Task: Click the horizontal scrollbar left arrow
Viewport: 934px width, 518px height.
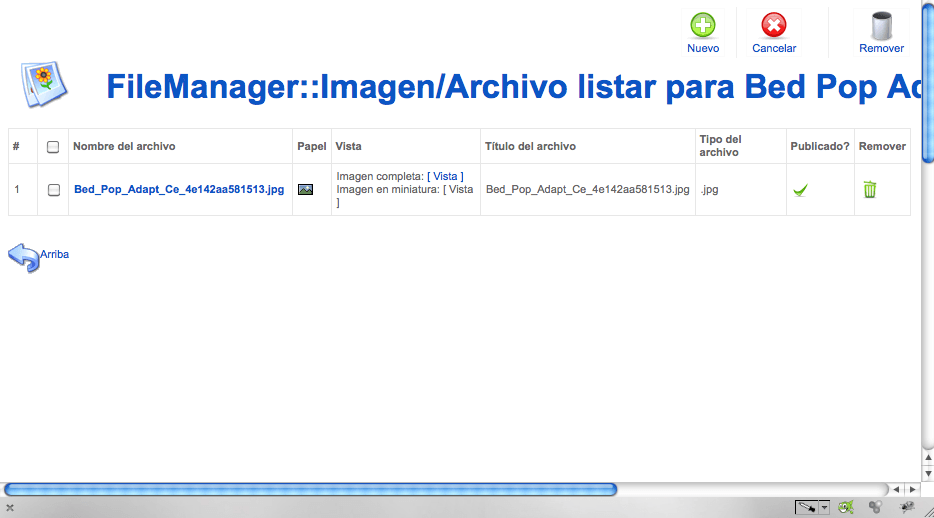Action: point(896,489)
